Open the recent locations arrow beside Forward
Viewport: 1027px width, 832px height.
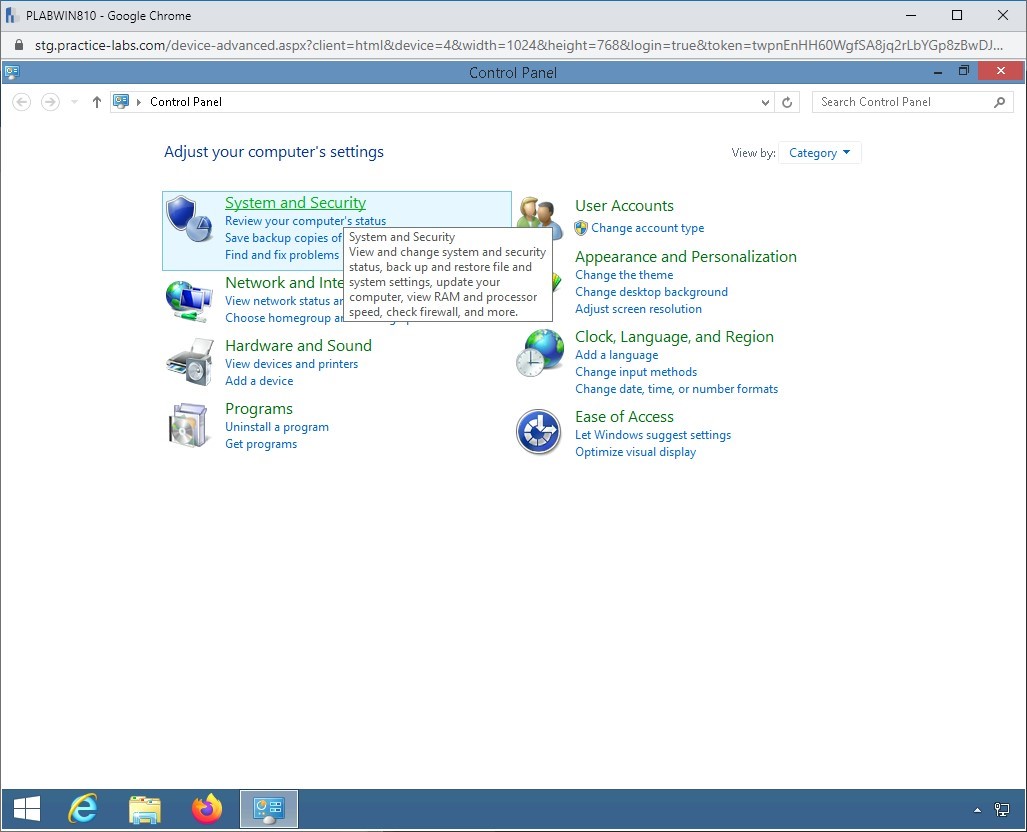74,102
